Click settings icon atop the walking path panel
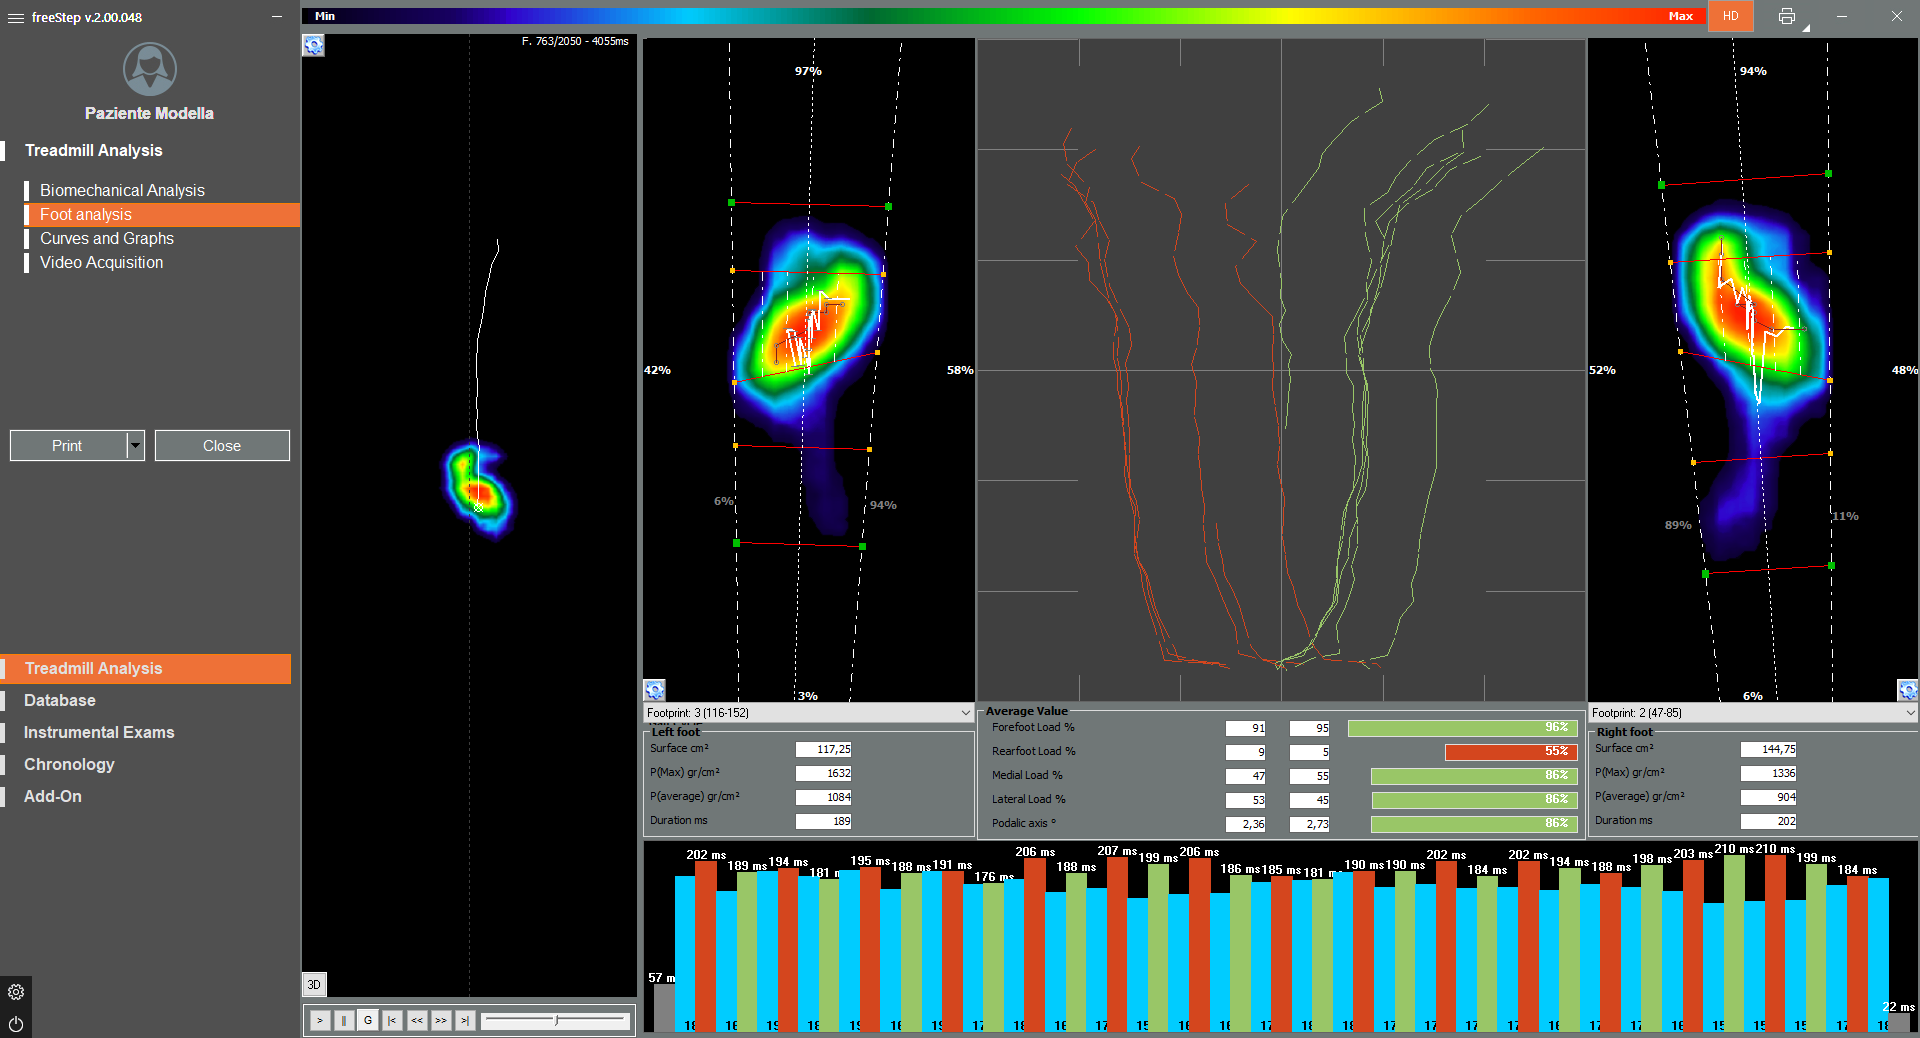1920x1038 pixels. (x=314, y=46)
